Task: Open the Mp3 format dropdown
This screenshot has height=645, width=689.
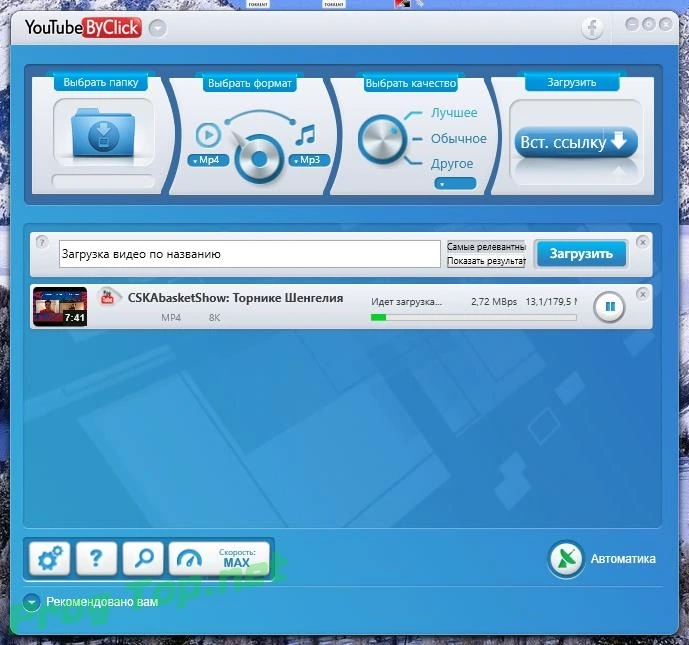Action: [x=309, y=160]
